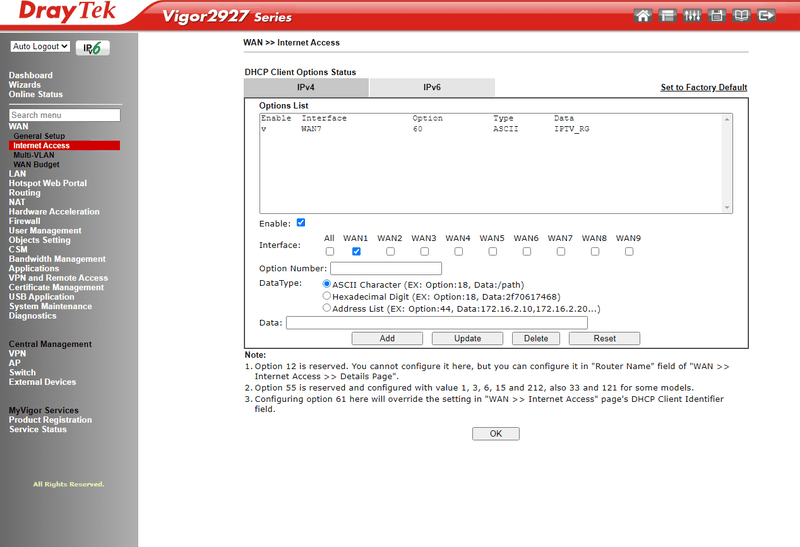Expand the Firewall menu
The image size is (800, 547).
point(24,221)
